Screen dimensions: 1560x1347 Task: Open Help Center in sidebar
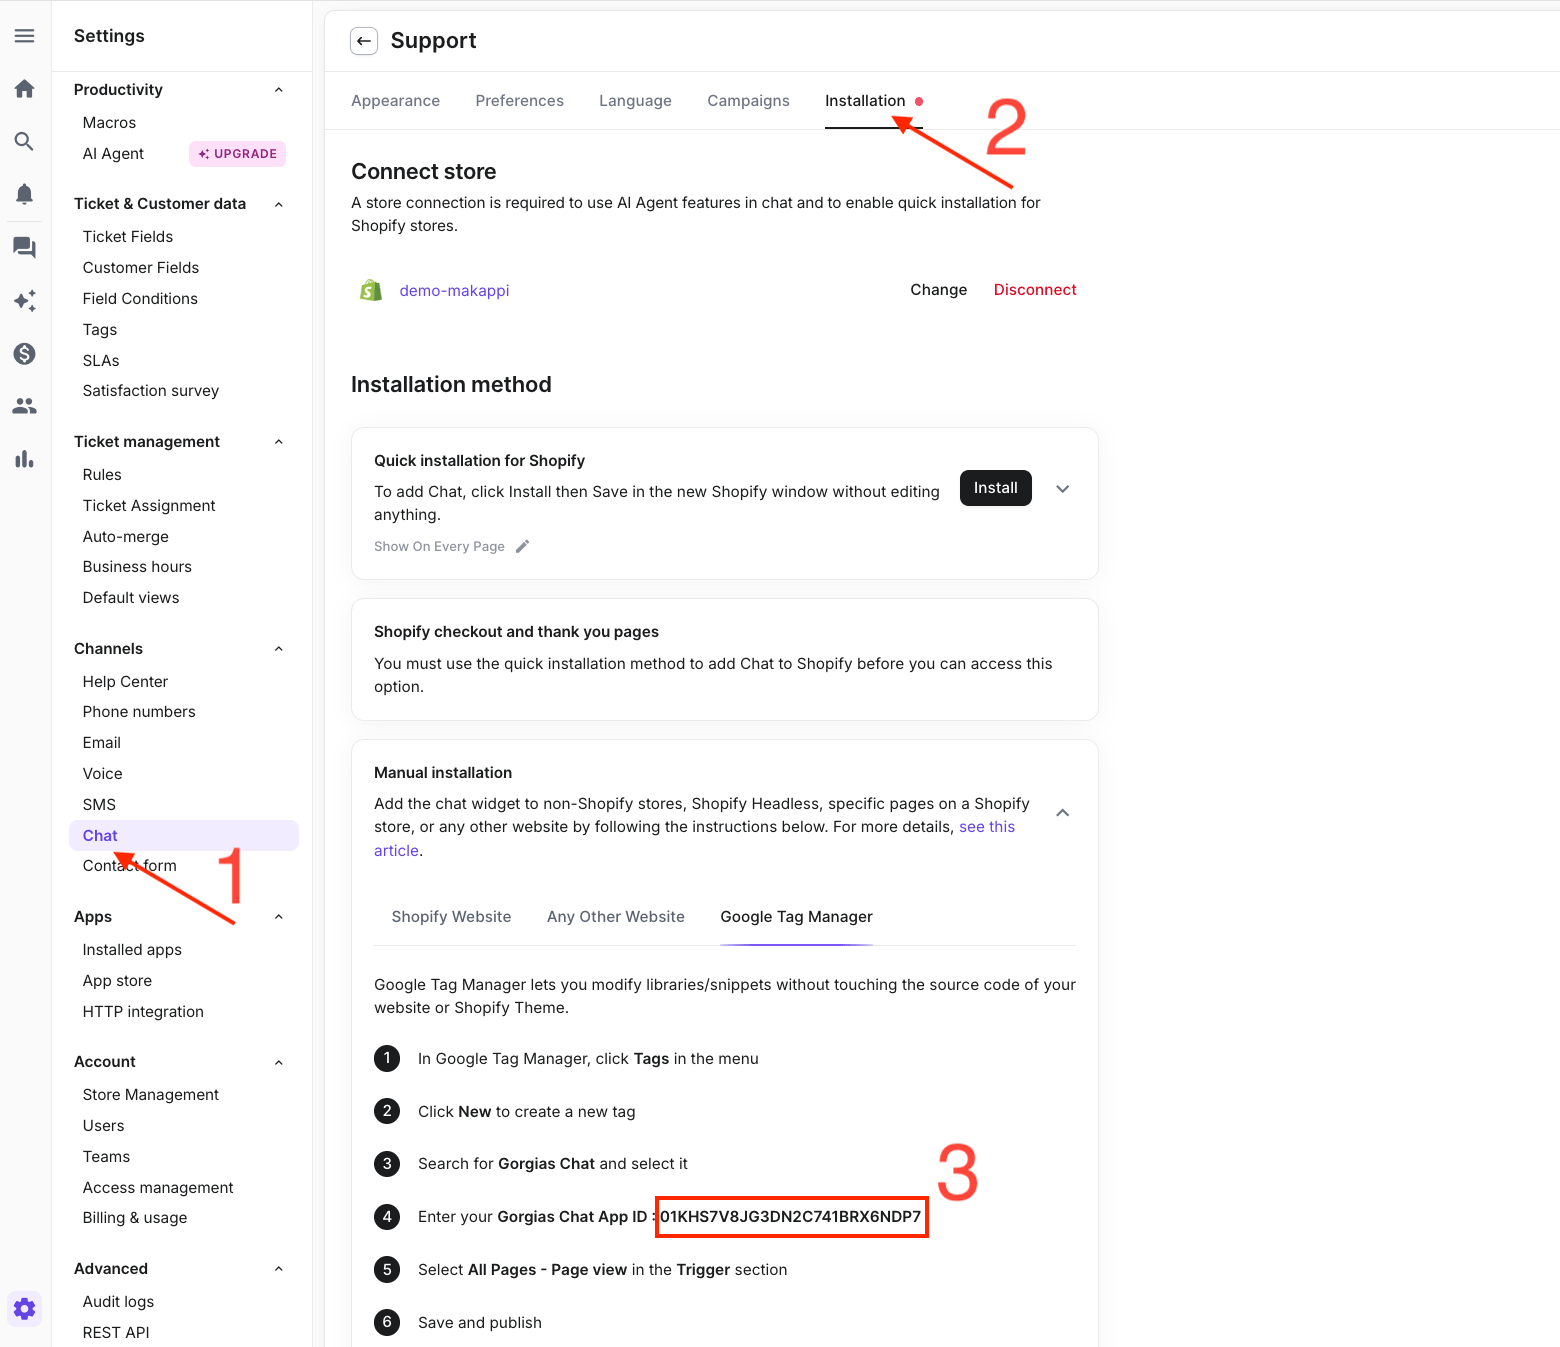tap(125, 682)
